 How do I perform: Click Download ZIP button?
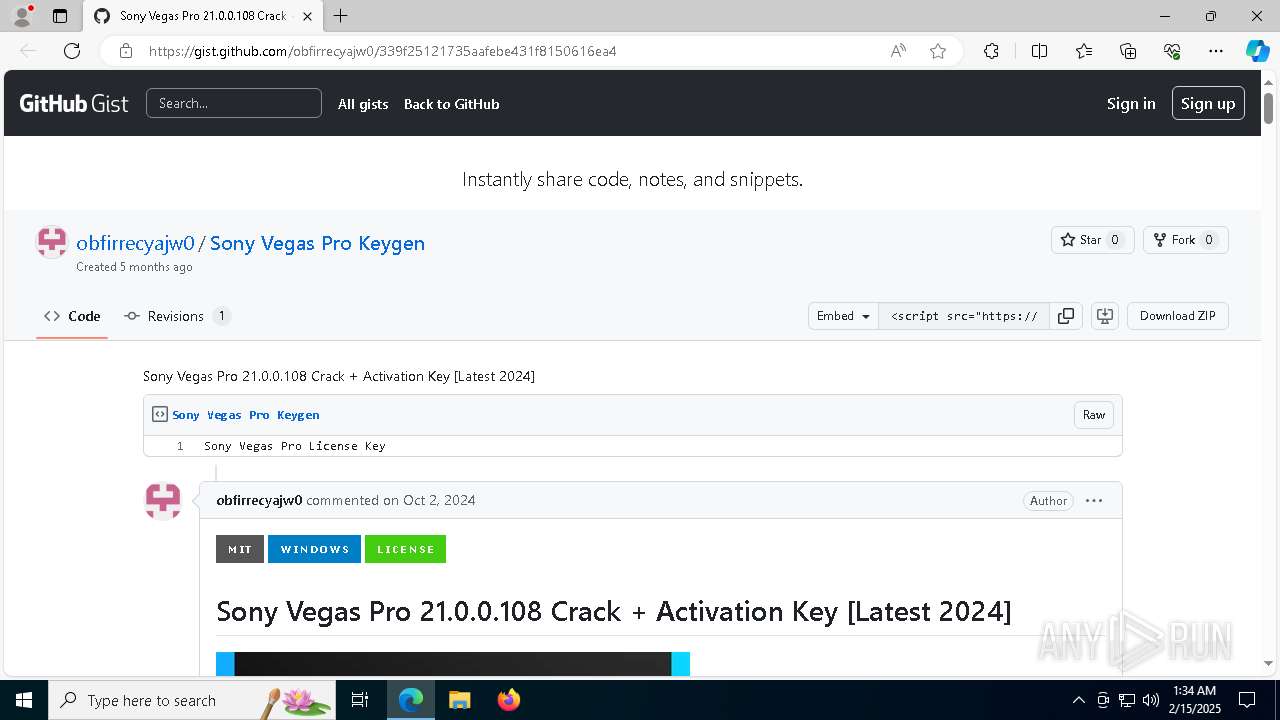[1178, 316]
